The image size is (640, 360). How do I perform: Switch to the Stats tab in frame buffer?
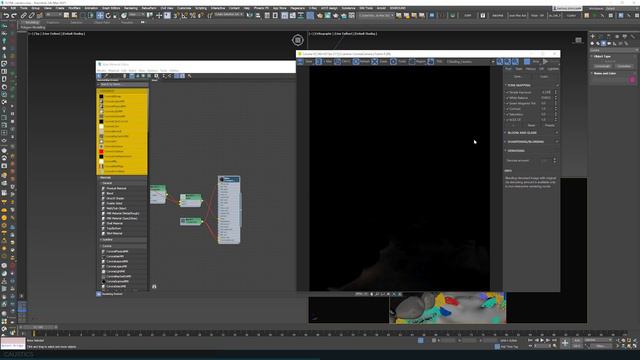[x=519, y=69]
